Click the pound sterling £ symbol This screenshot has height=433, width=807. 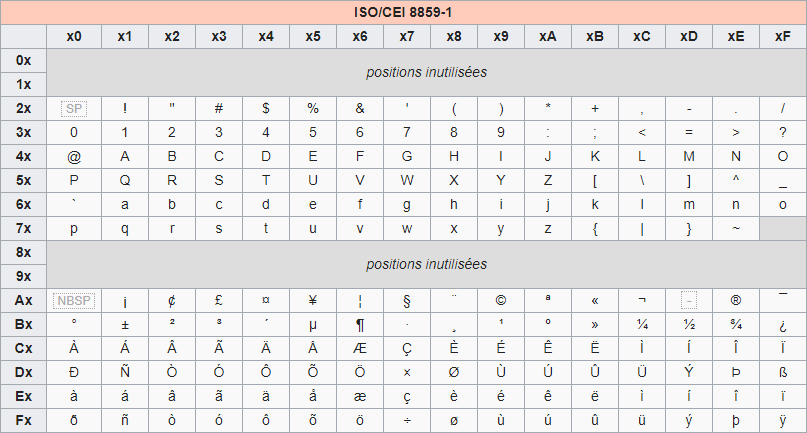219,300
